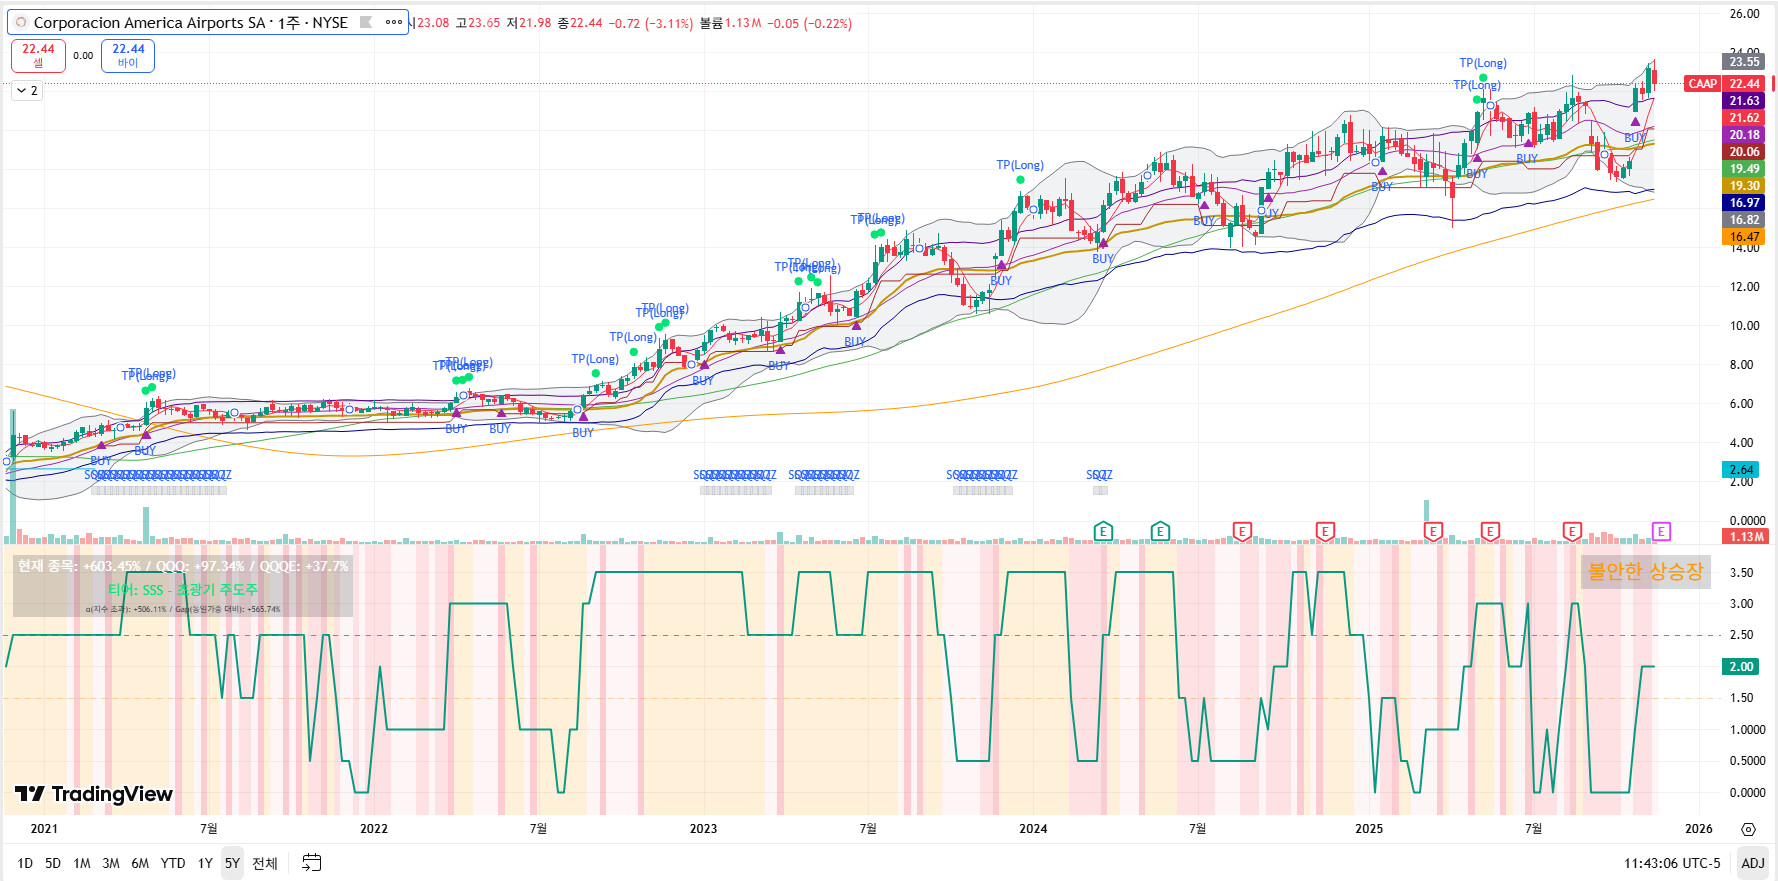This screenshot has width=1778, height=881.
Task: Click the 11:43:06 UTC-5 timezone button
Action: click(x=1672, y=863)
